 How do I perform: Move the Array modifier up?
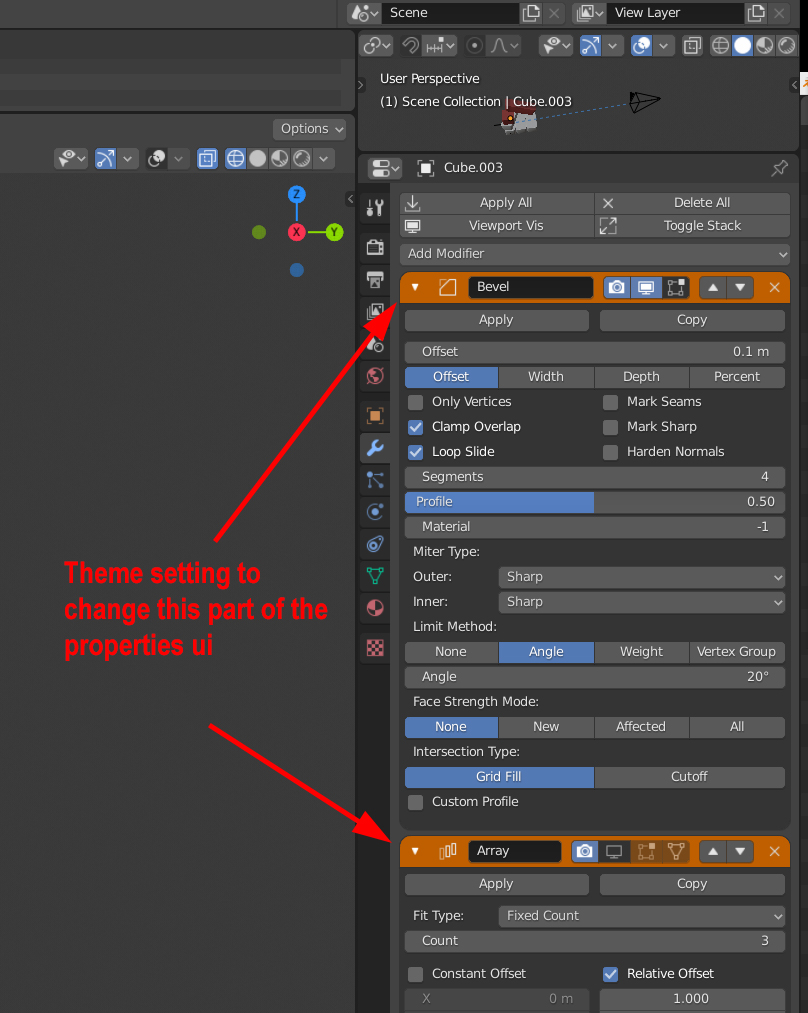[x=713, y=851]
